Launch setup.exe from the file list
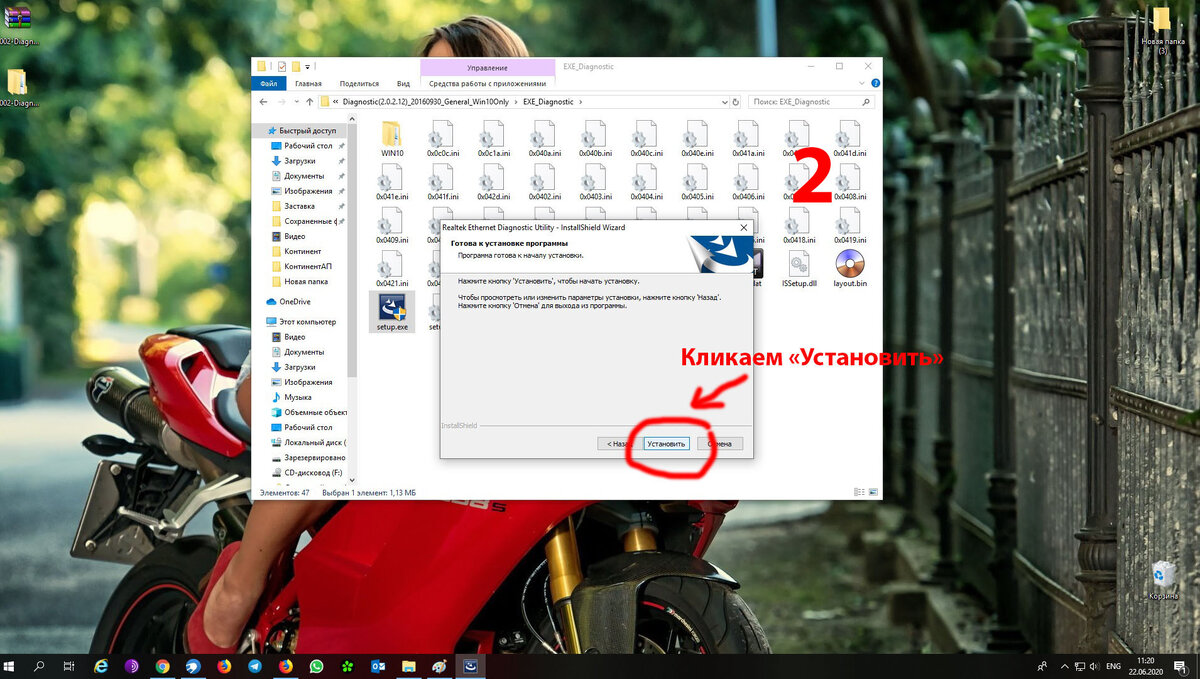Screen dimensions: 1200x679 click(390, 310)
